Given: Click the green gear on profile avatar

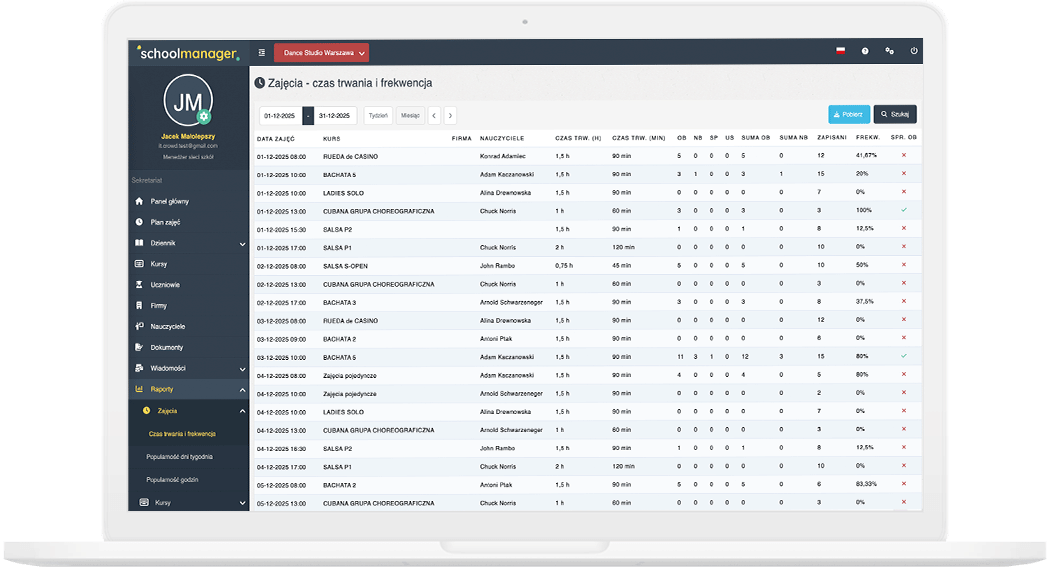Looking at the screenshot, I should point(204,117).
